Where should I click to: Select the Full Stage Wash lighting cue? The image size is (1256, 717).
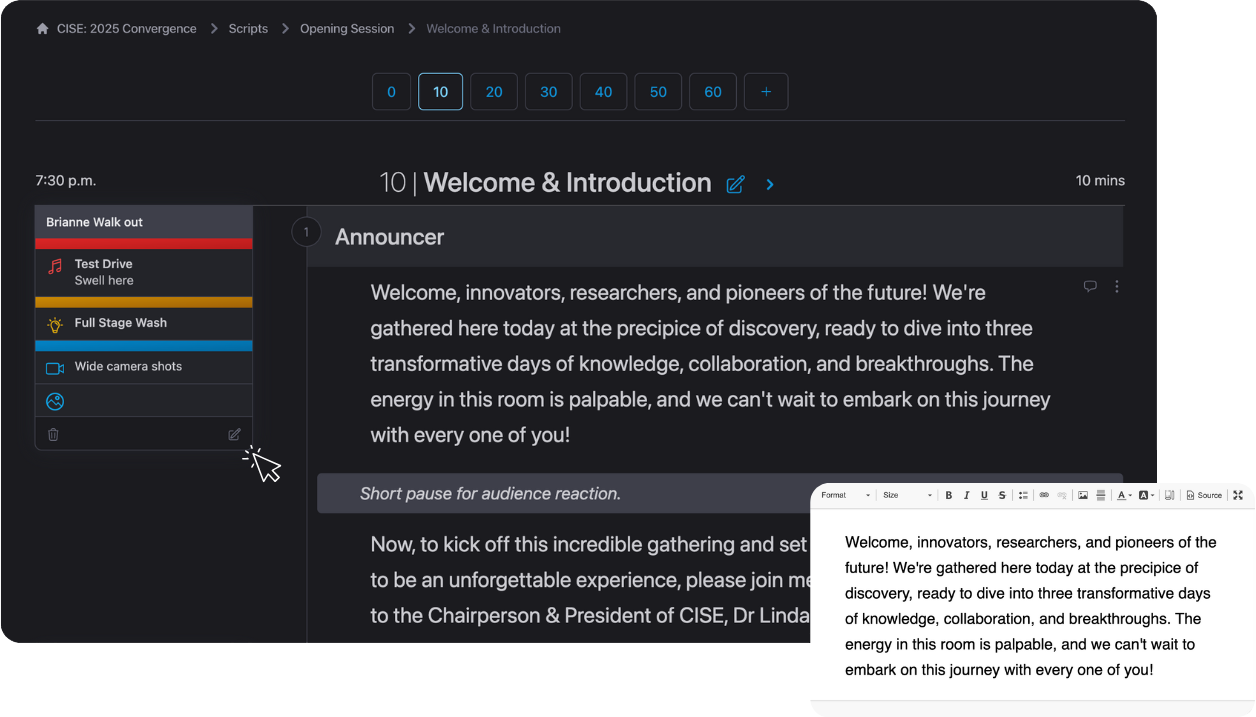point(144,323)
